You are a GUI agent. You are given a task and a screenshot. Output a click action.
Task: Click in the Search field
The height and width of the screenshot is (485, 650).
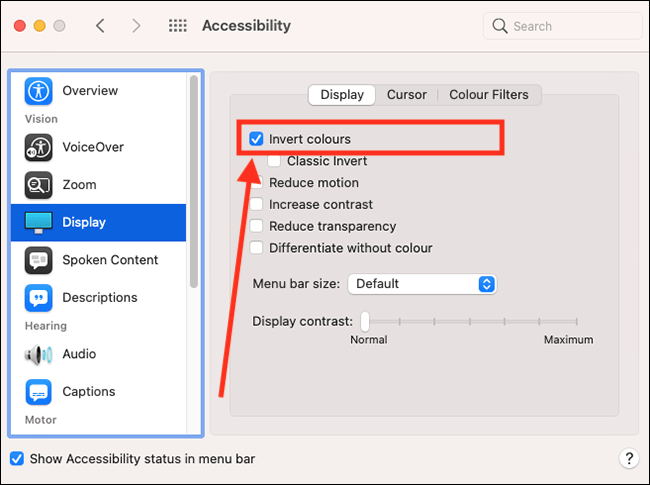click(x=565, y=26)
